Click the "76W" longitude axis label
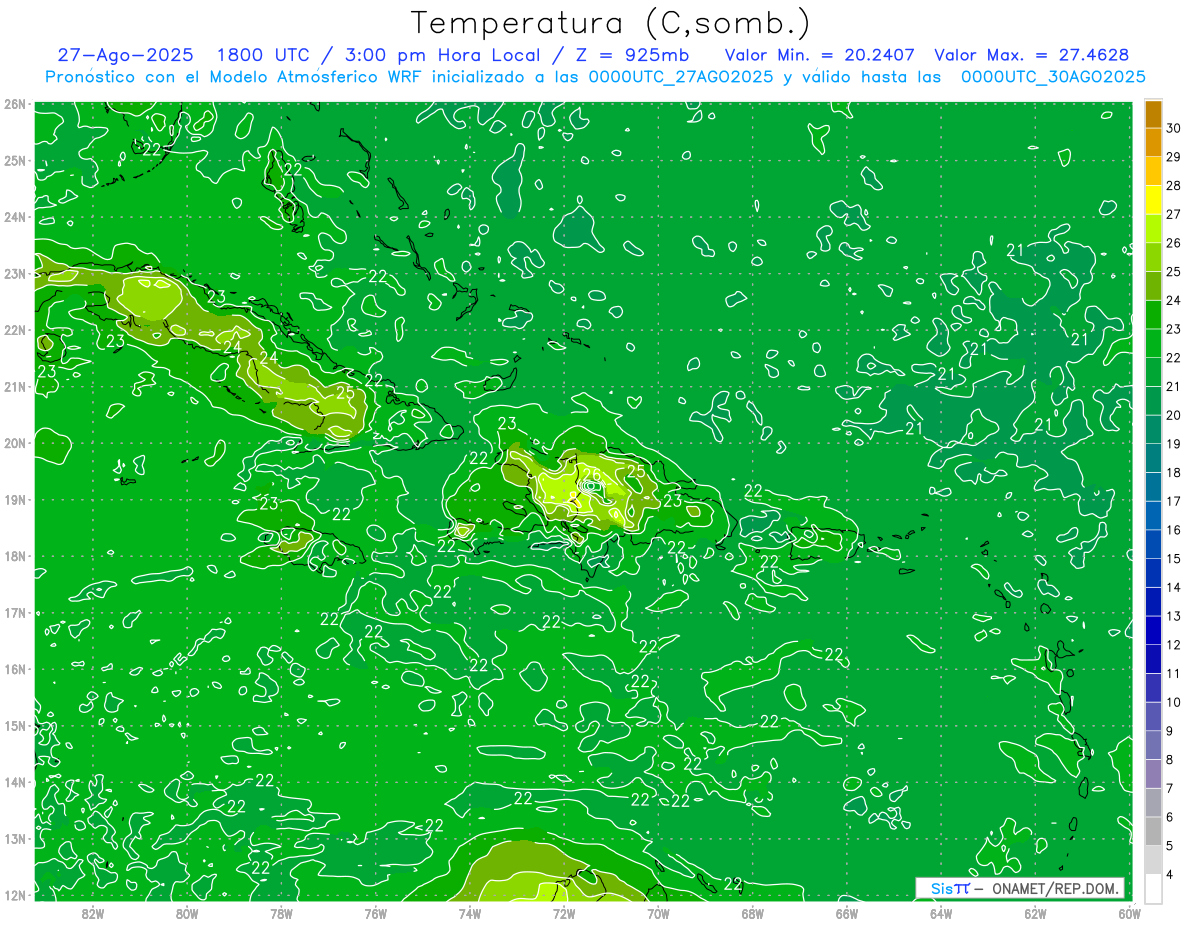 376,913
